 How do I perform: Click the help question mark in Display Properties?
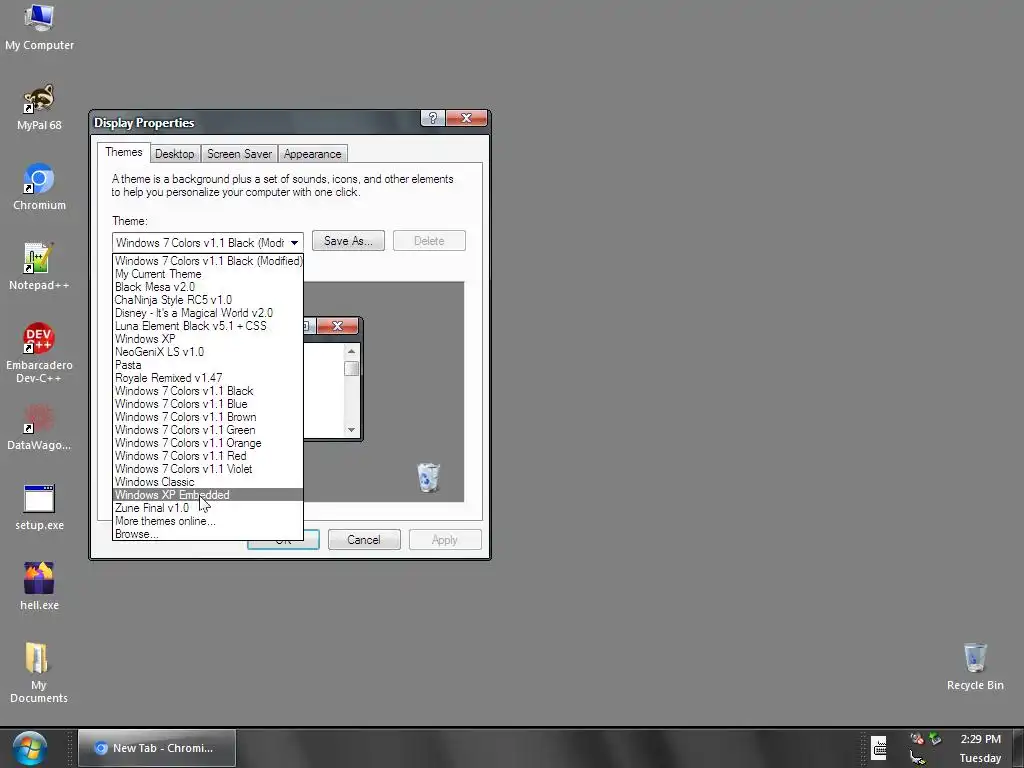click(x=432, y=118)
